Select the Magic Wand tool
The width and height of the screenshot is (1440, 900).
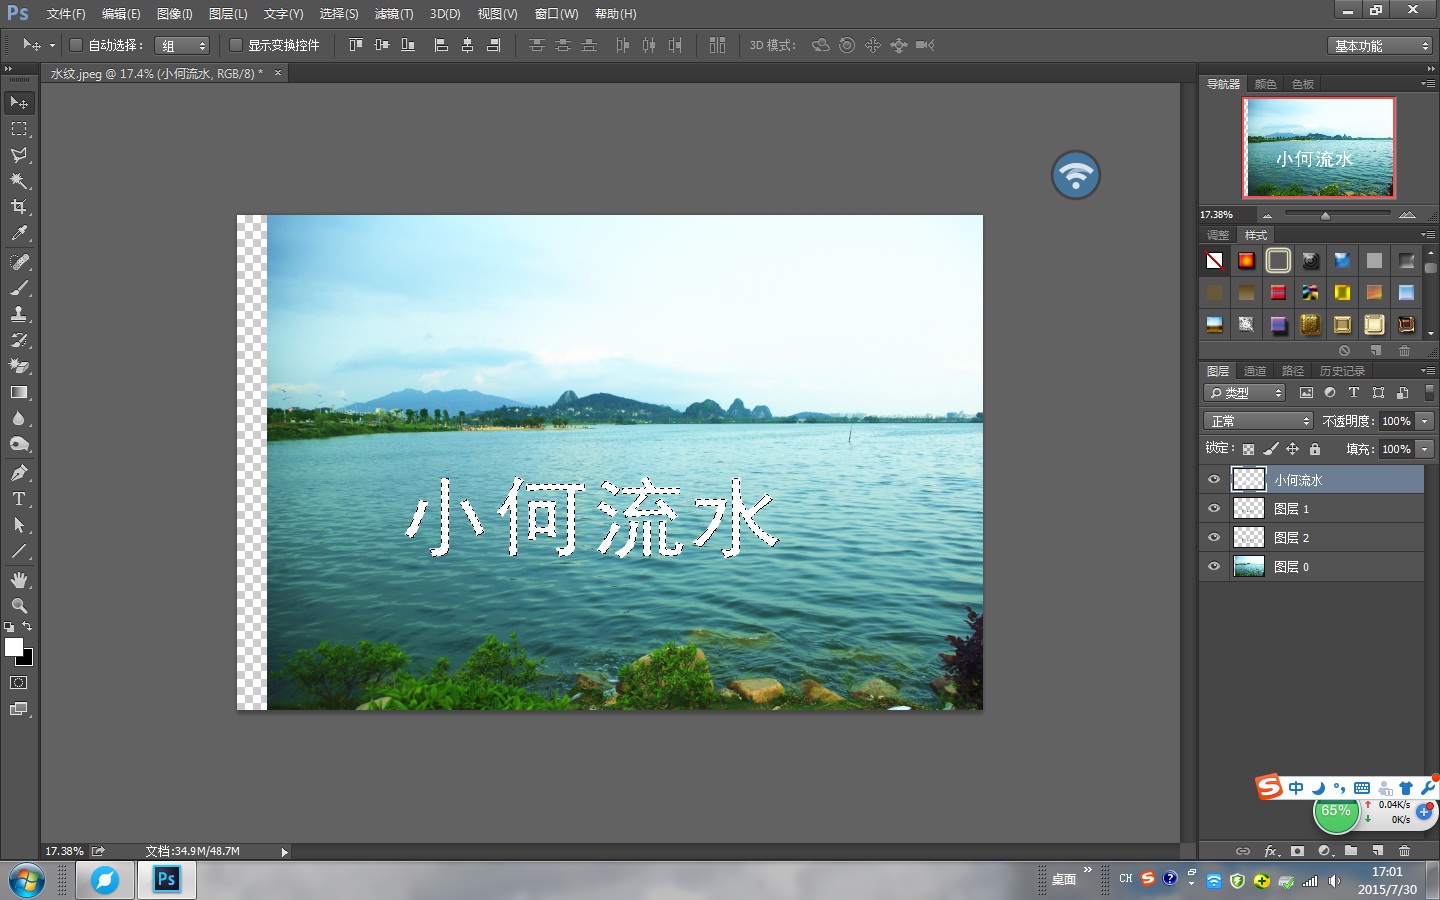coord(19,181)
